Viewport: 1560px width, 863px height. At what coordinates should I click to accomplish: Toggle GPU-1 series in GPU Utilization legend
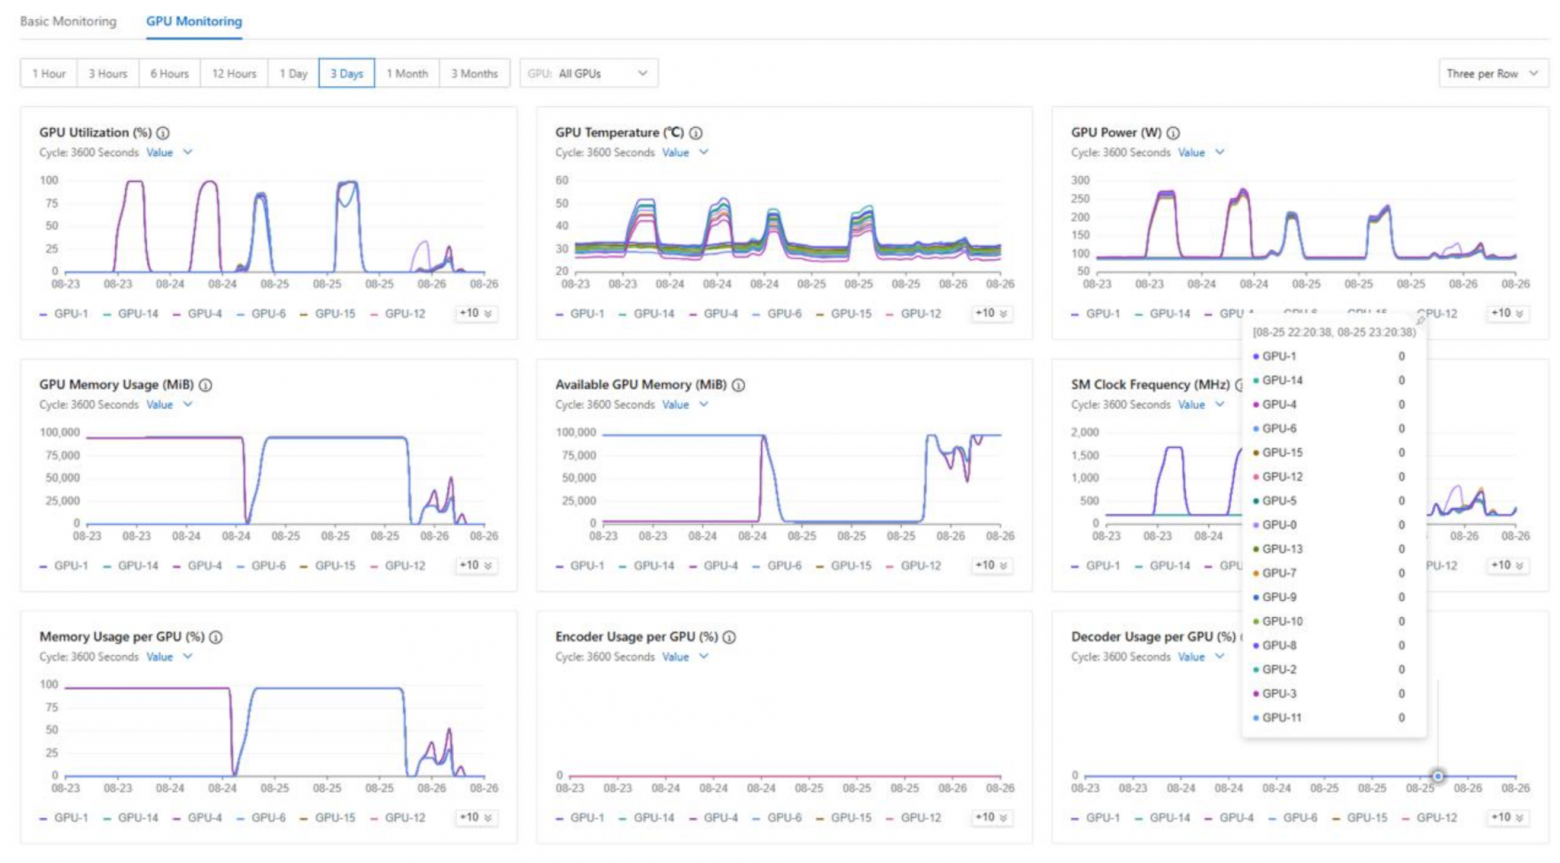point(64,313)
